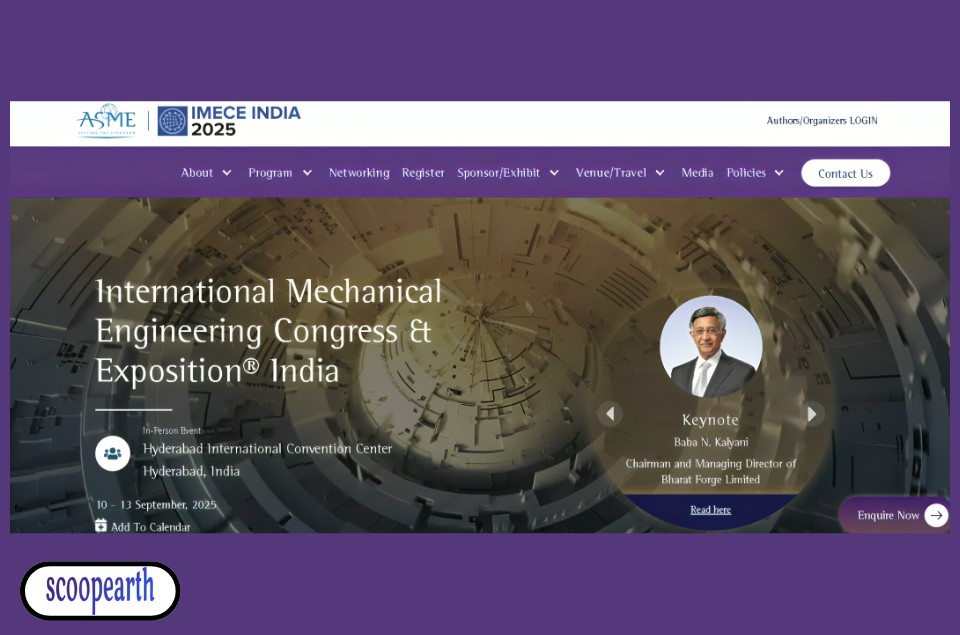Open the Authors/Organizers LOGIN link
The height and width of the screenshot is (635, 960).
coord(822,121)
